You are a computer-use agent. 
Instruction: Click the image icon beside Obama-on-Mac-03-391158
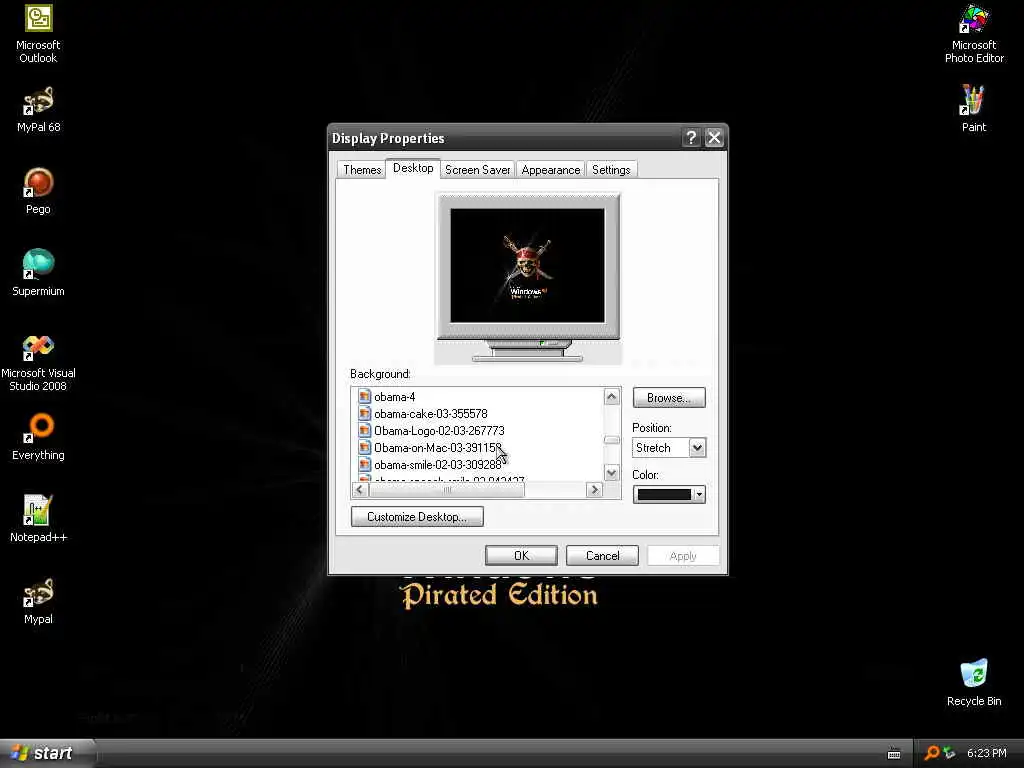(364, 447)
